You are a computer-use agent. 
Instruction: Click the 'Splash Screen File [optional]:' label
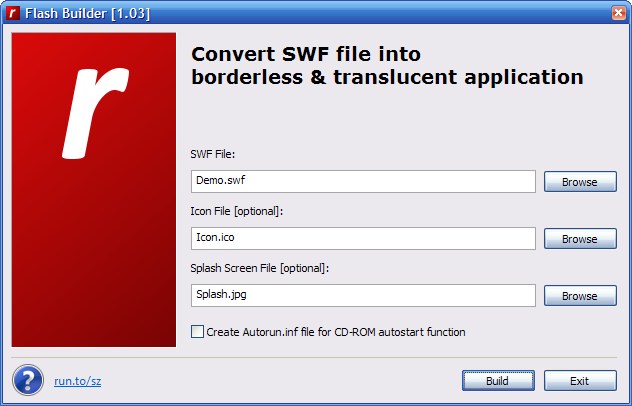[x=260, y=268]
